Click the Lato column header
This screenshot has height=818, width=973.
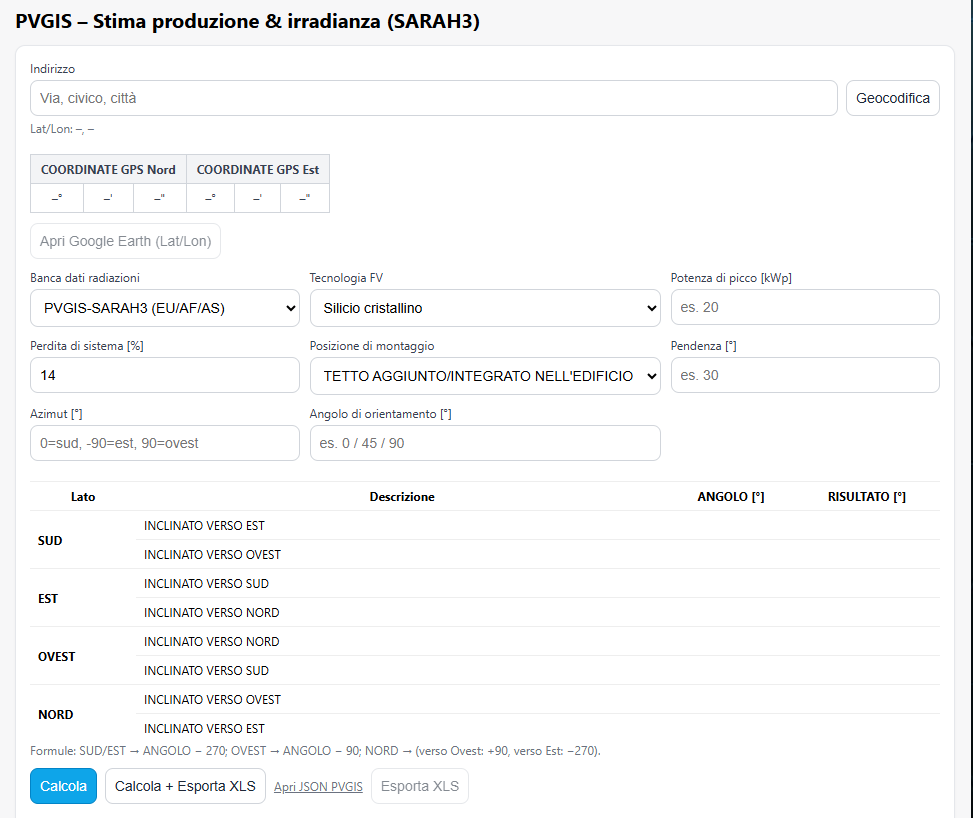coord(83,497)
